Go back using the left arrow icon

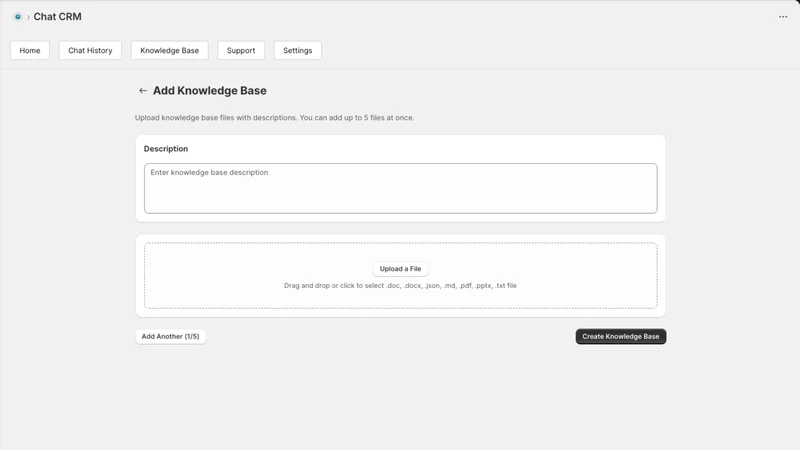click(143, 91)
